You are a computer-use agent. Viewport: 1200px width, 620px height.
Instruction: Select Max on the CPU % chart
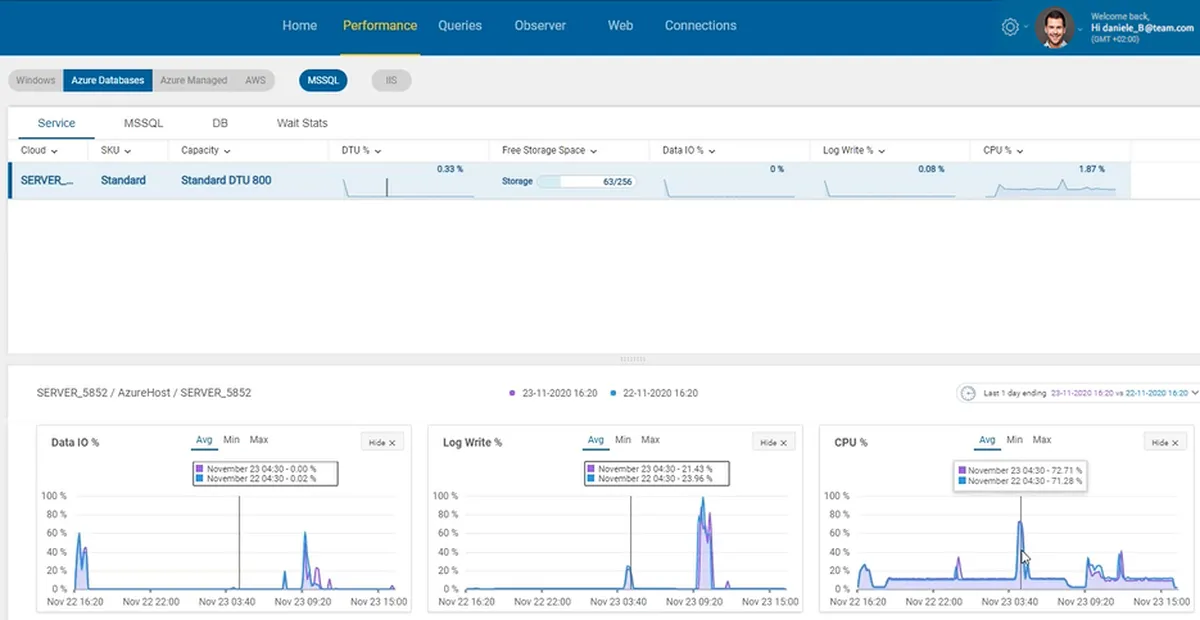(x=1042, y=440)
